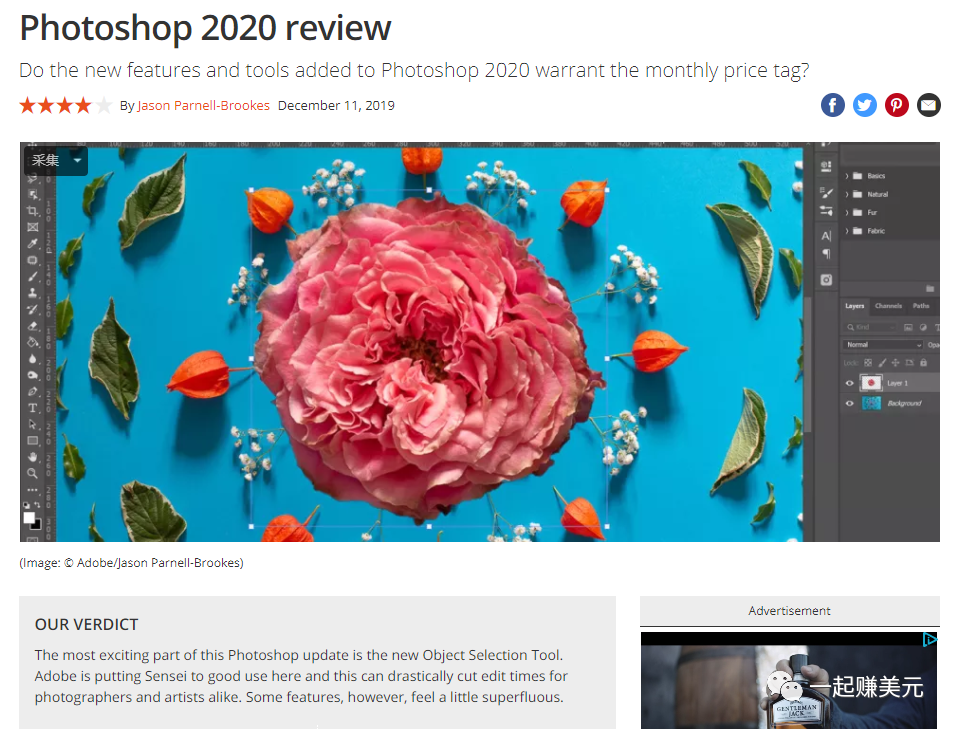Switch to the Paths tab
The image size is (955, 729).
click(921, 306)
